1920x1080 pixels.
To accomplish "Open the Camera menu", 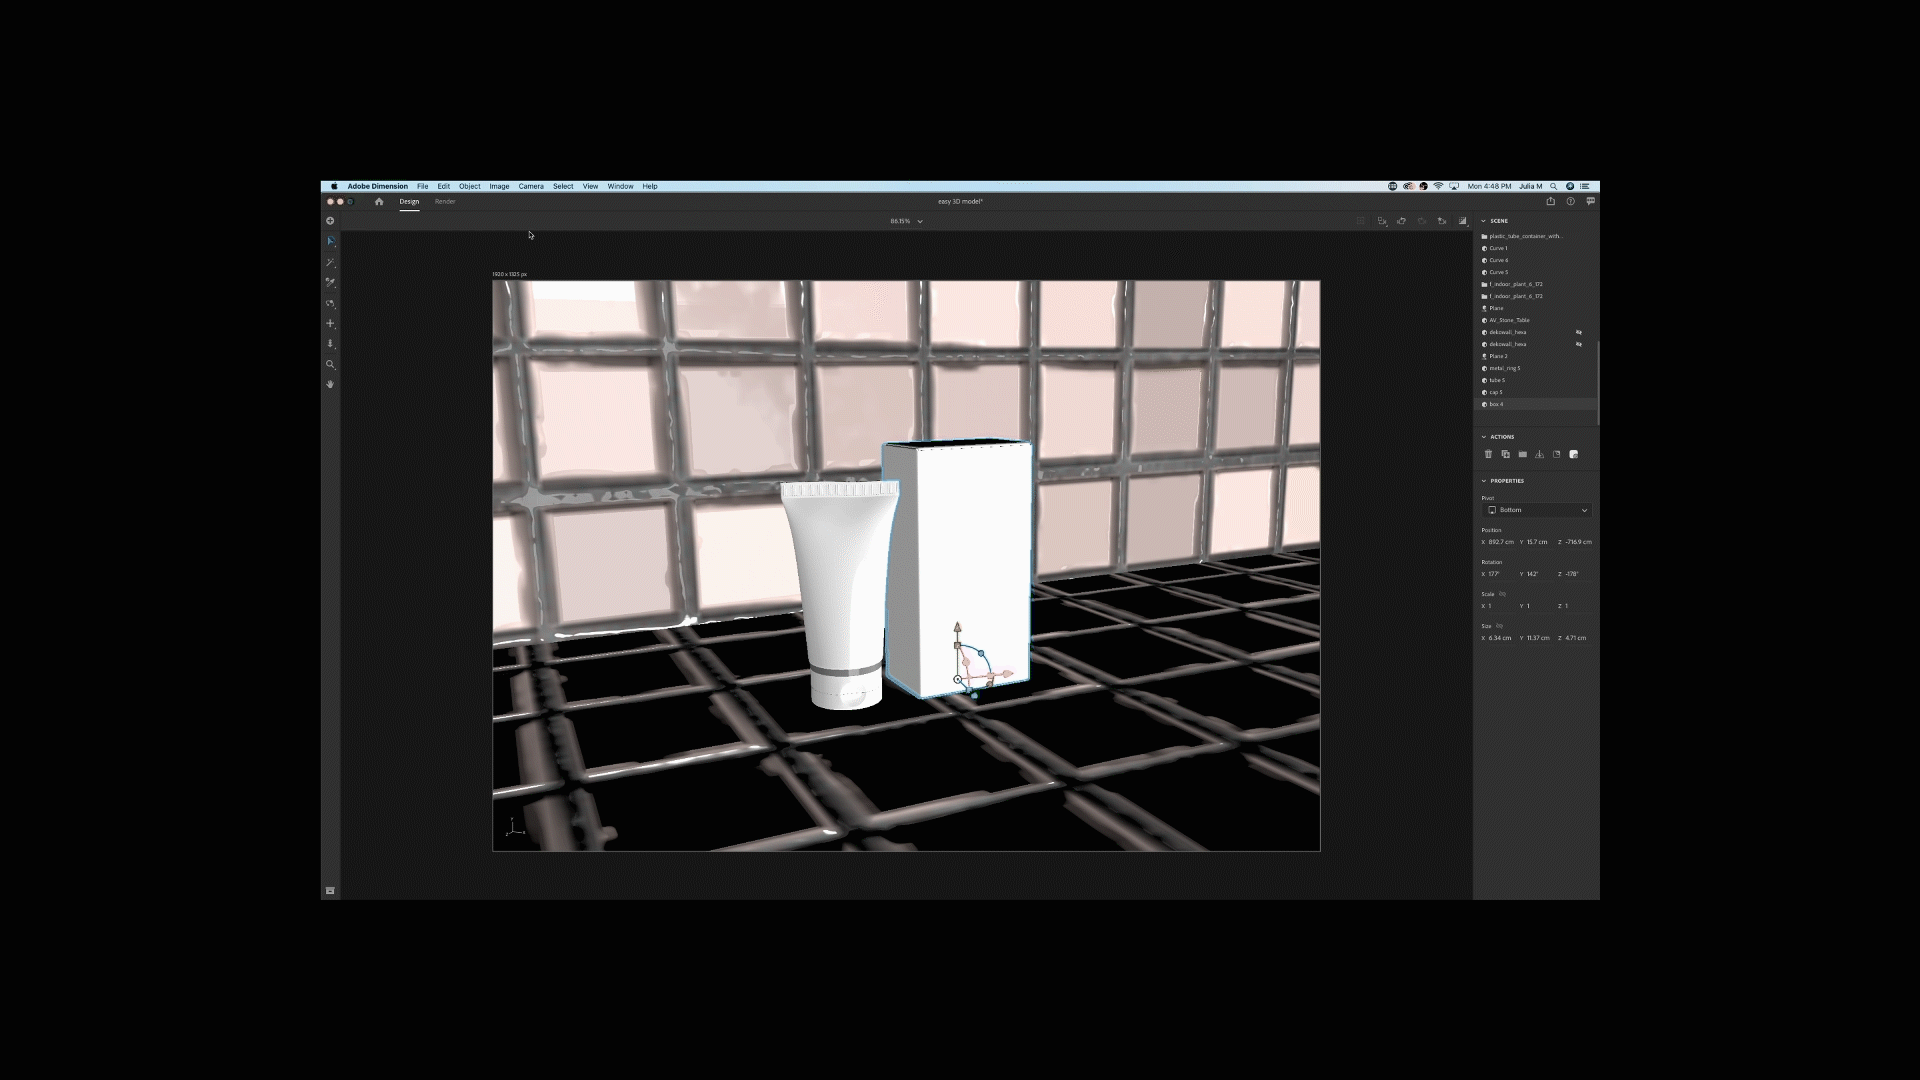I will tap(531, 186).
